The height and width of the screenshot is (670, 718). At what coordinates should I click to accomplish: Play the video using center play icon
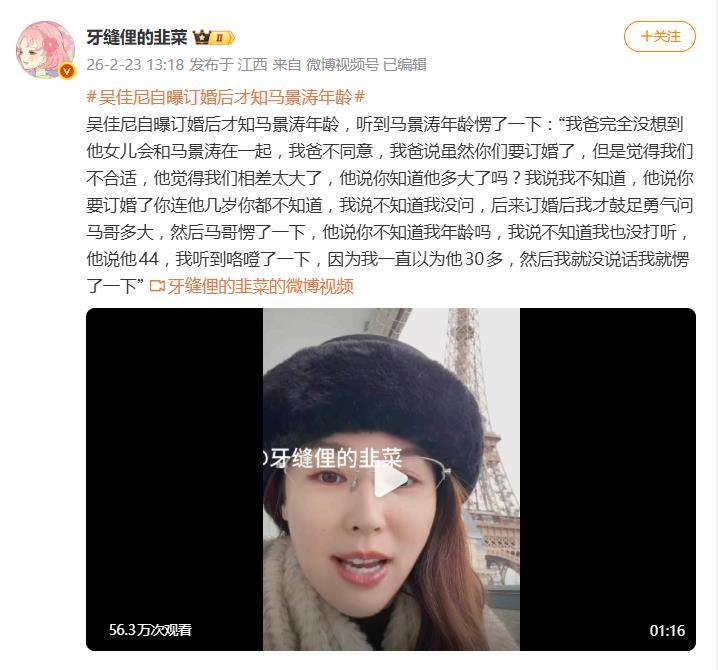(391, 479)
